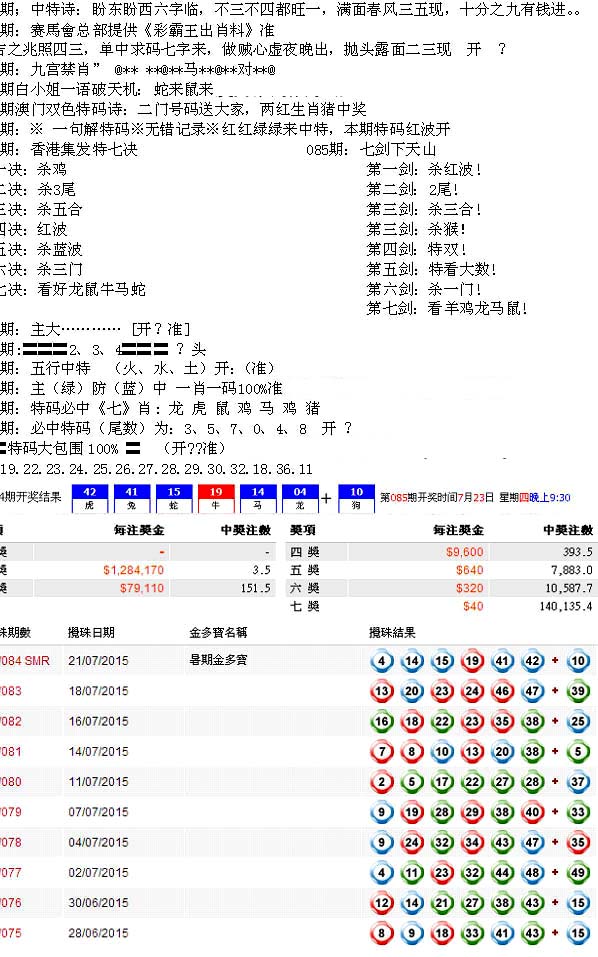Select the special number 10 狗 box
The height and width of the screenshot is (957, 598).
click(356, 498)
